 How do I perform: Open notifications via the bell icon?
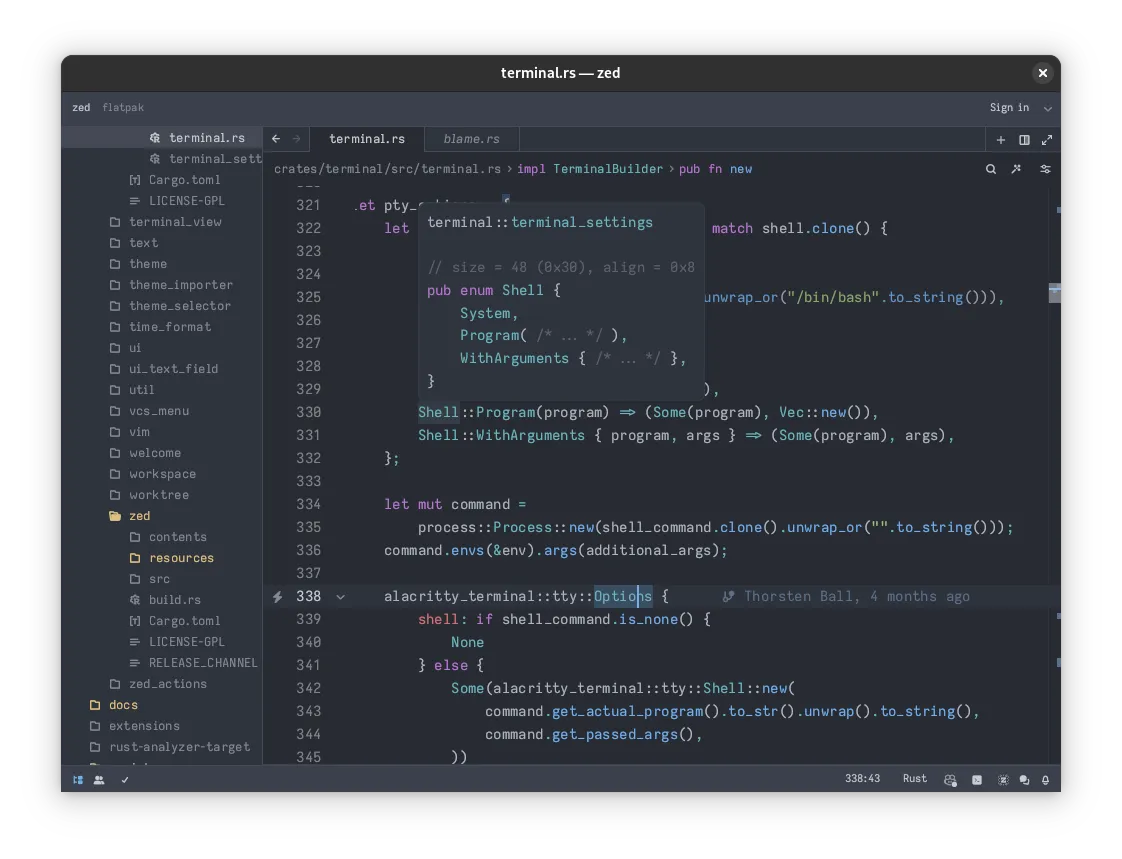point(1044,779)
